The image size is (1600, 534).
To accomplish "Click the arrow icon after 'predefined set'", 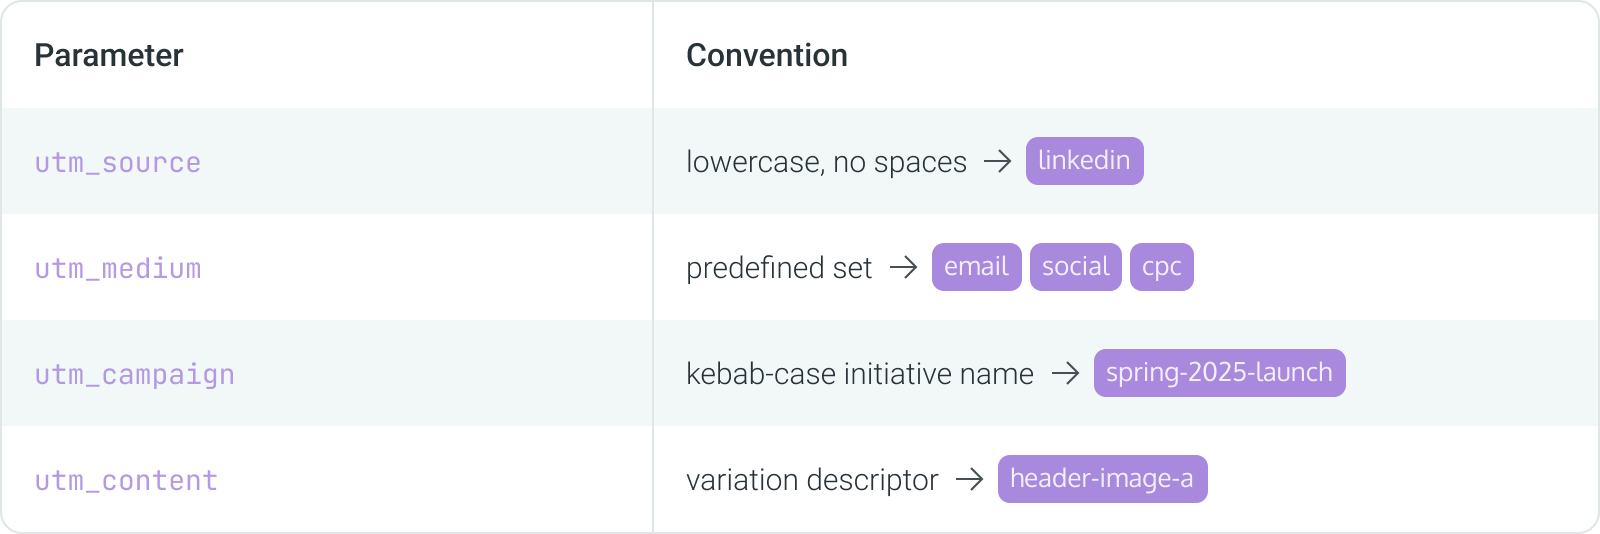I will [903, 267].
